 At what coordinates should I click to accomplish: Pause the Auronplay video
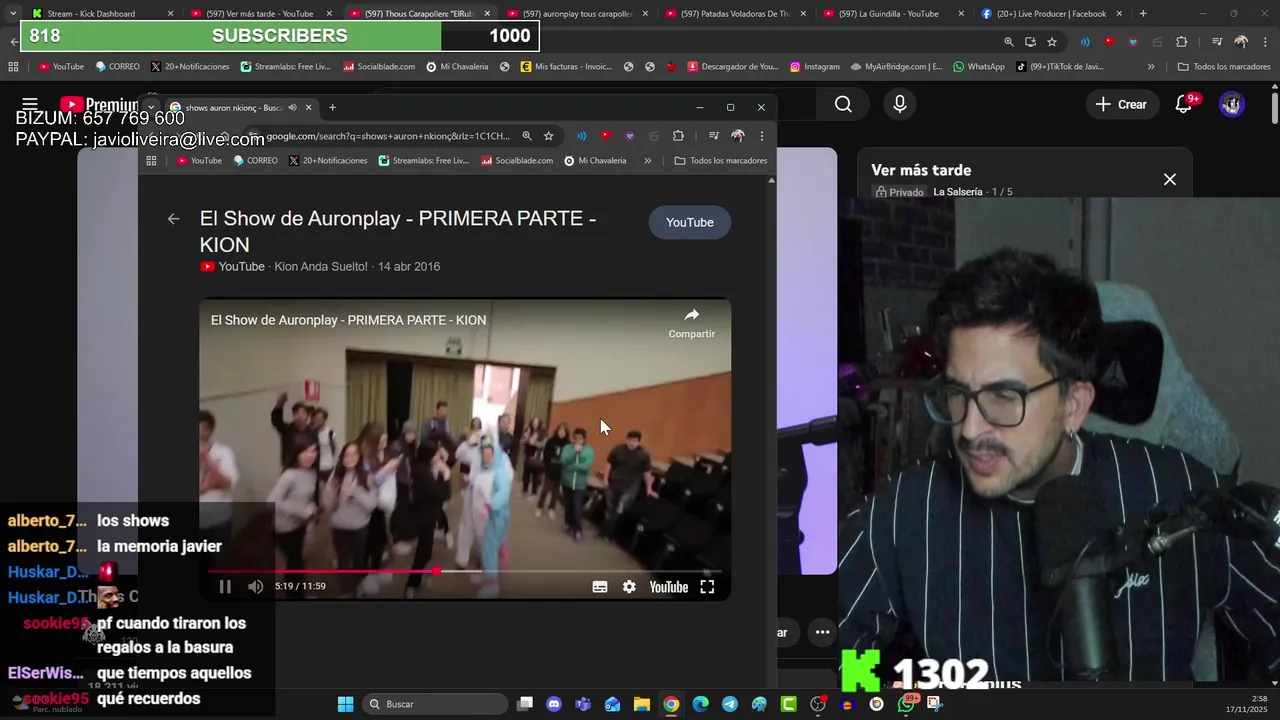point(225,587)
